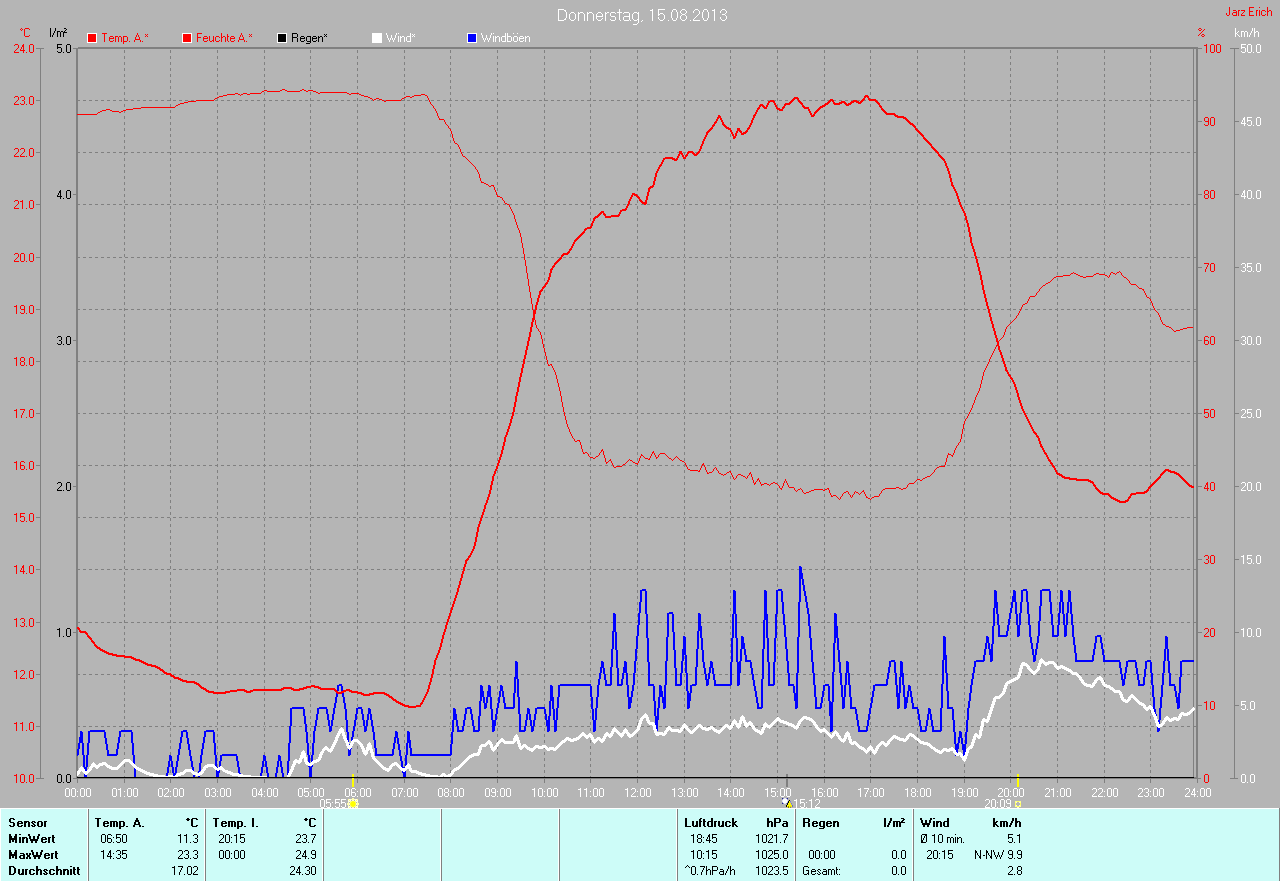The height and width of the screenshot is (881, 1280).
Task: Click the MaxWert row label
Action: (33, 855)
